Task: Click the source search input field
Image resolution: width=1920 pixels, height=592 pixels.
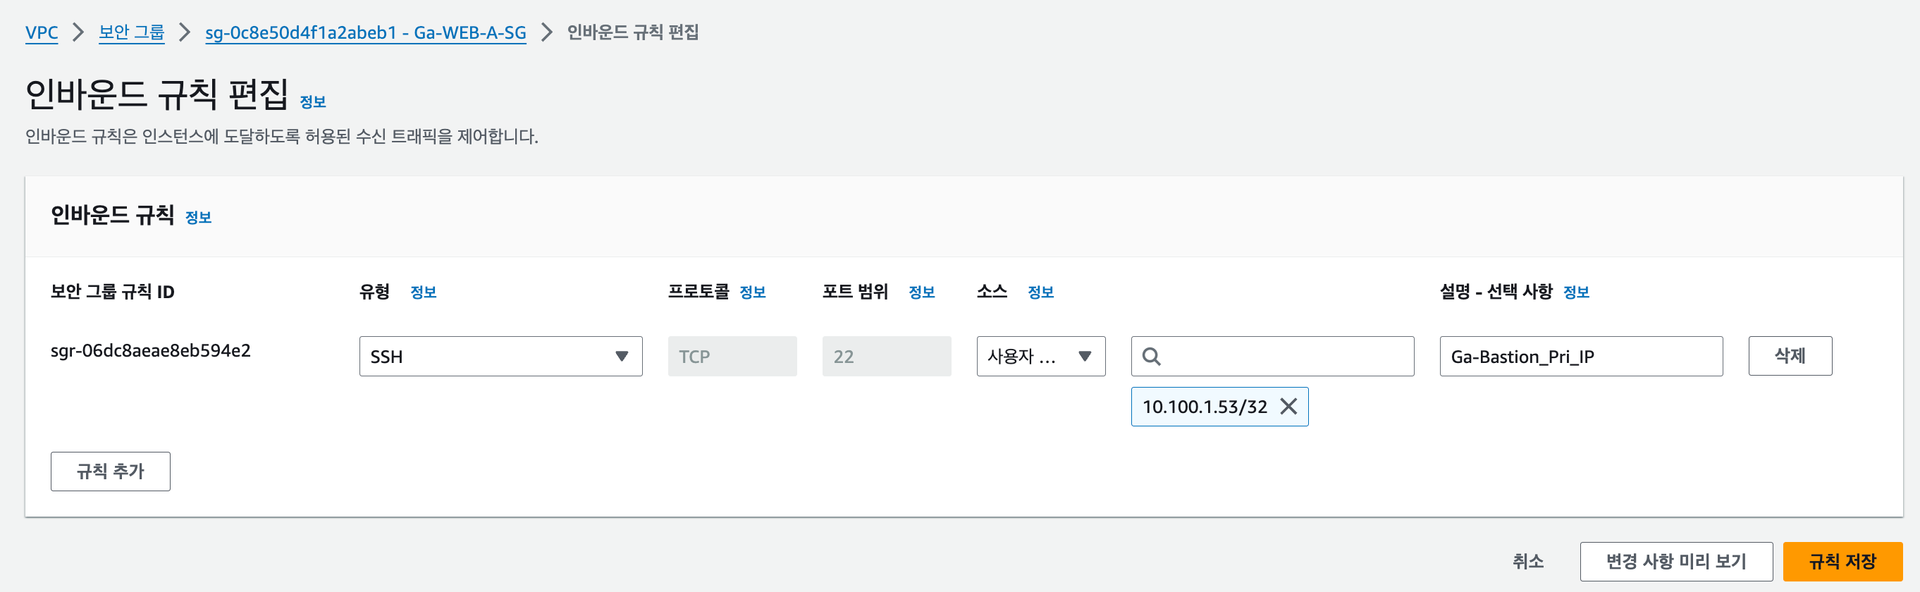Action: [x=1272, y=356]
